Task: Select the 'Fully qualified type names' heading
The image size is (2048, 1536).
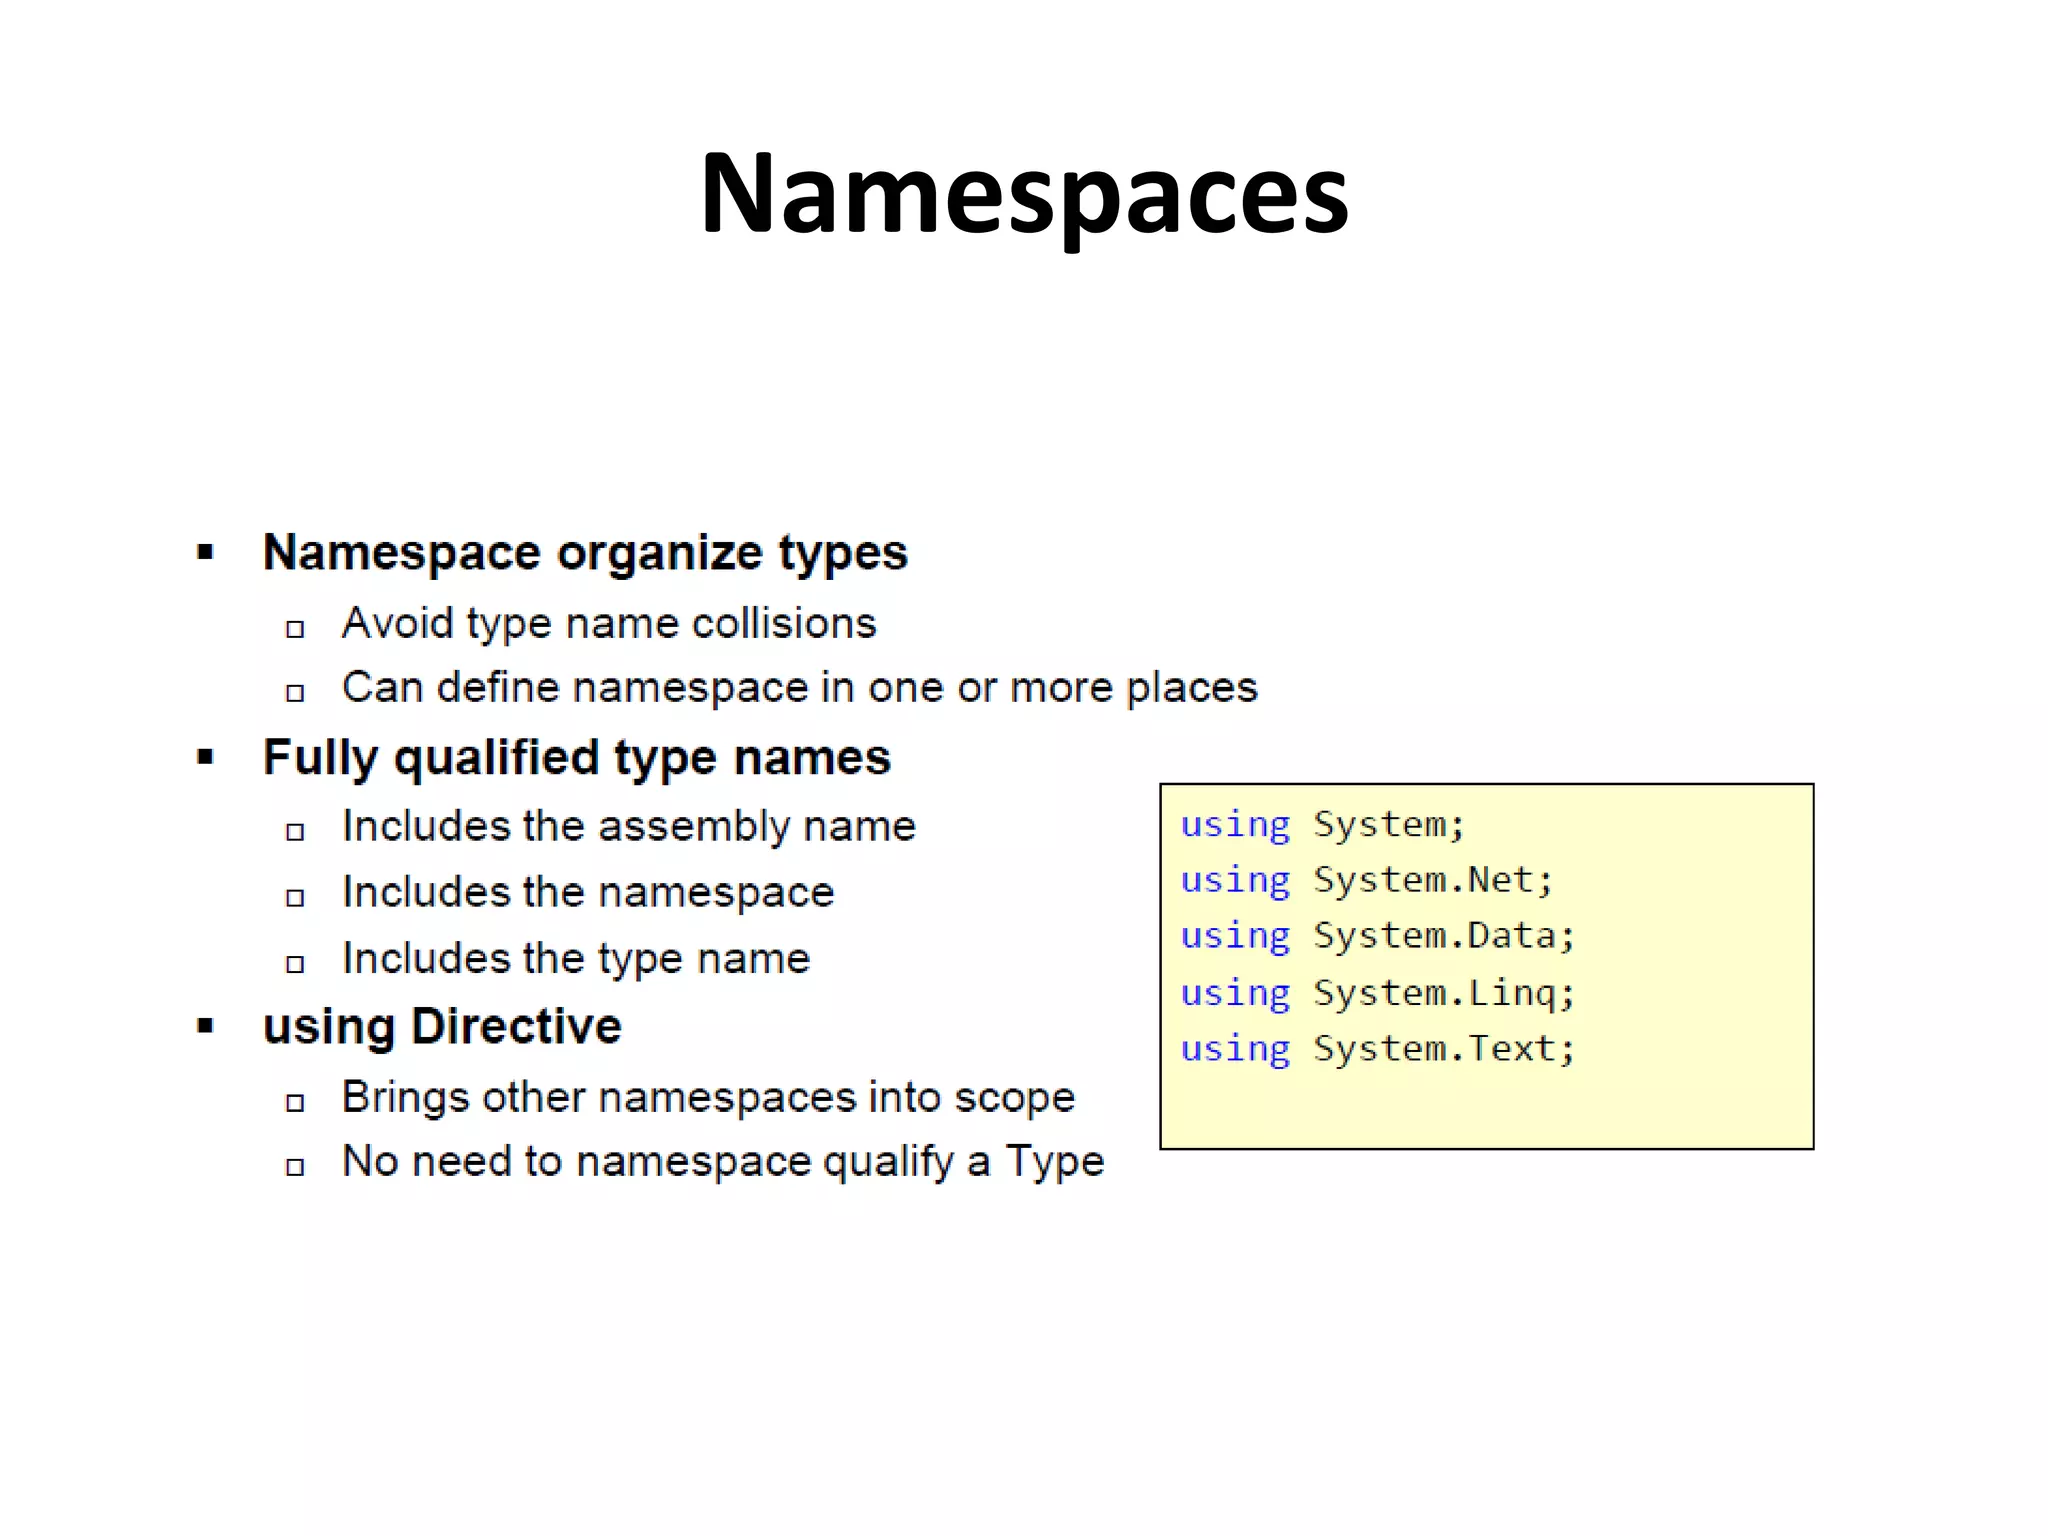Action: point(576,758)
